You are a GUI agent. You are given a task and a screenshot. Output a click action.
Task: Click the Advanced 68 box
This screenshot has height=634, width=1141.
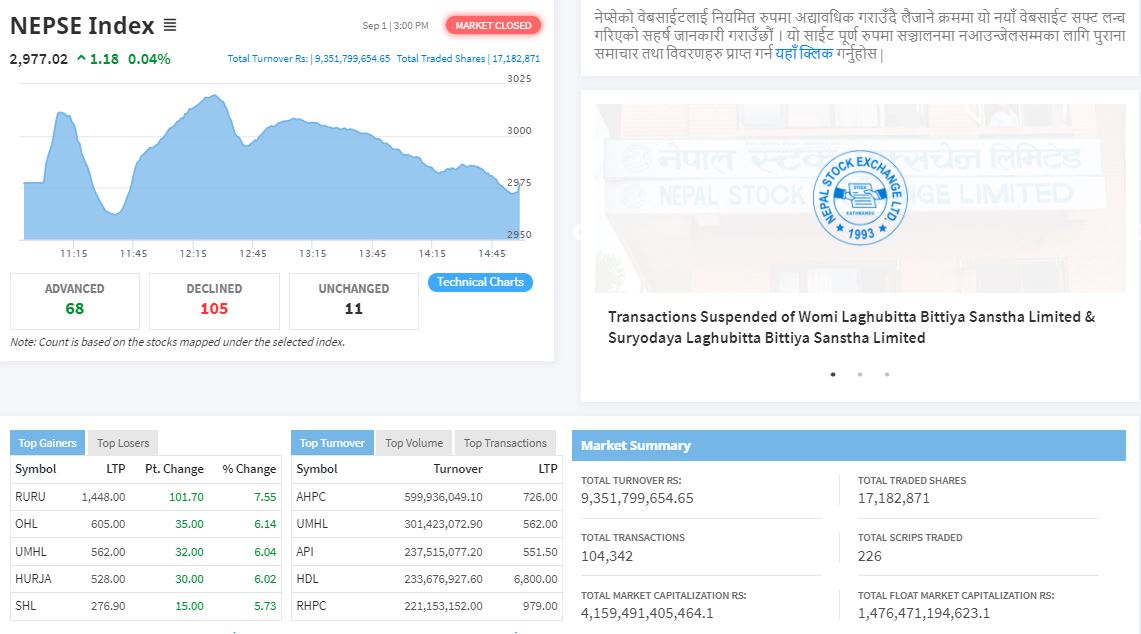coord(74,301)
